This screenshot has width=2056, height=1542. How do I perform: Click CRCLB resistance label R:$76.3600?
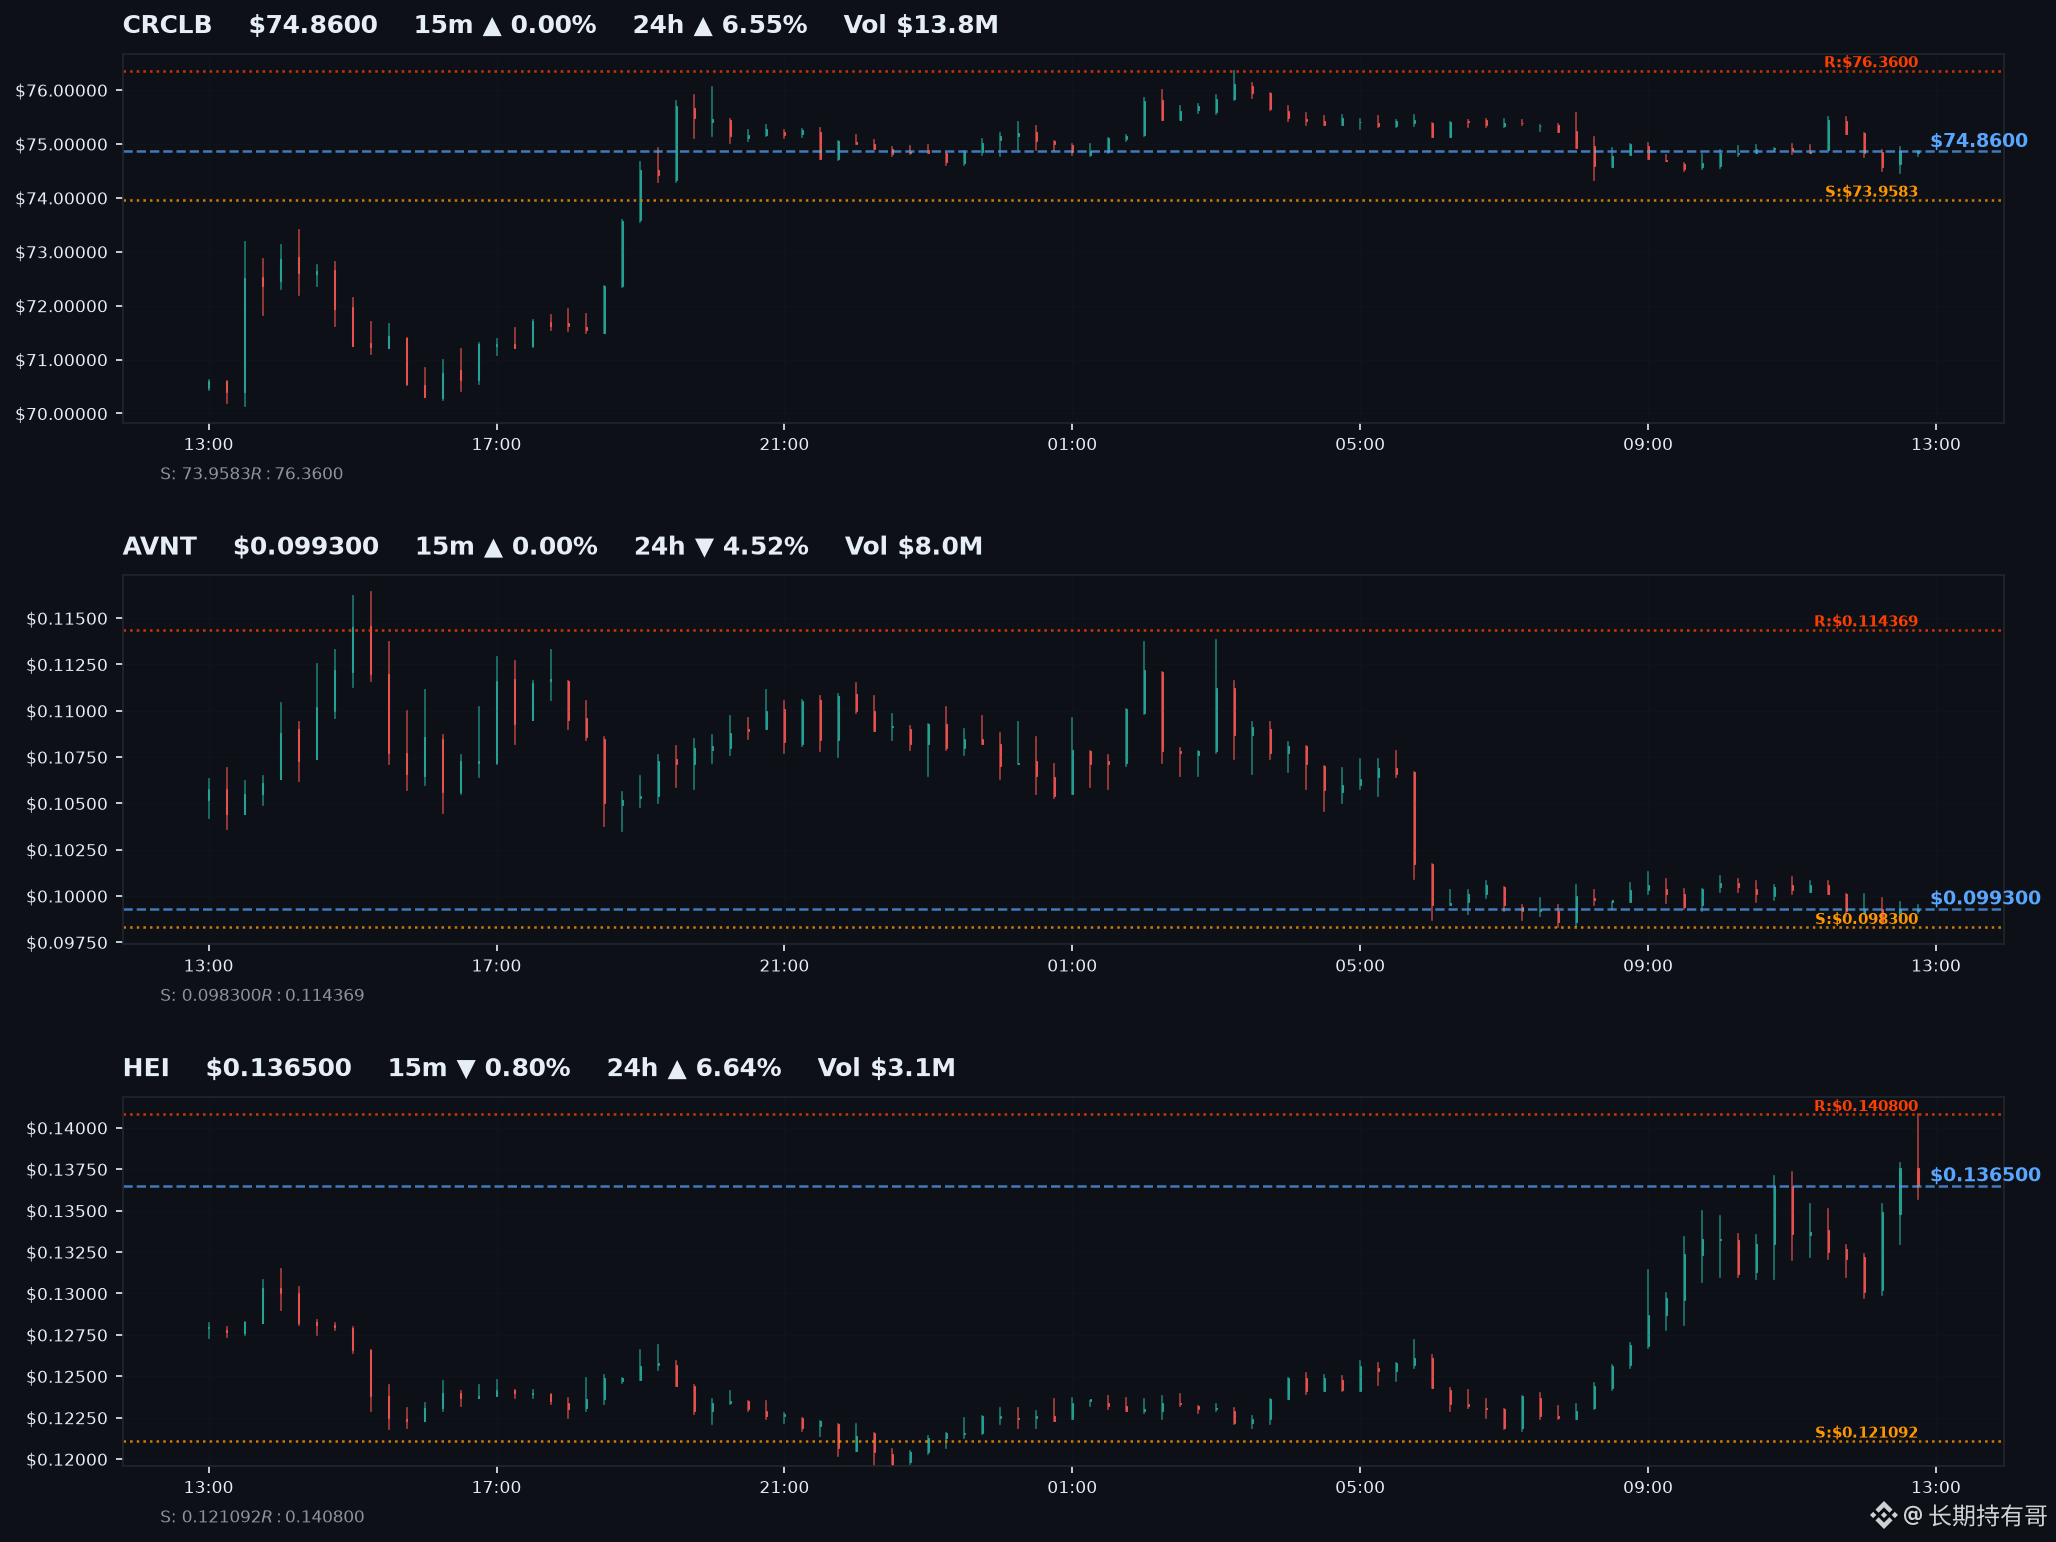pyautogui.click(x=1871, y=62)
